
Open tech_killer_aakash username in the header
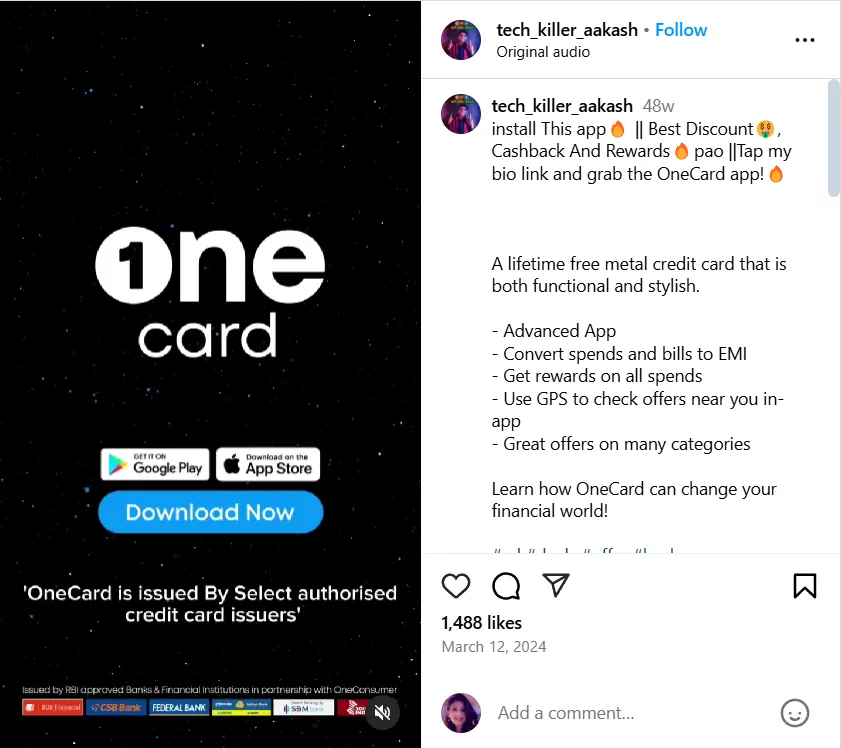pos(567,30)
